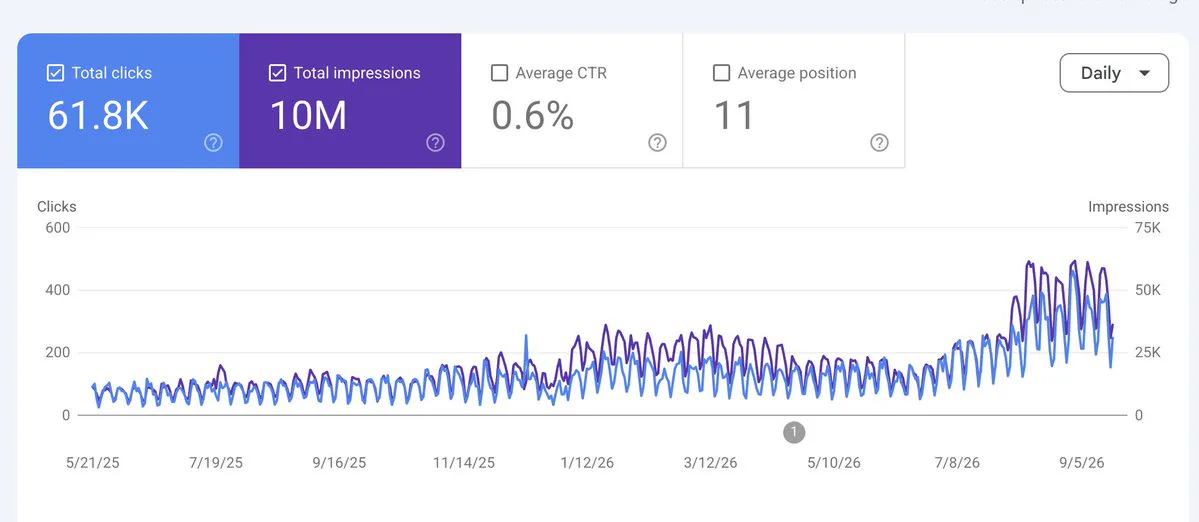
Task: Open the Daily granularity dropdown
Action: click(x=1114, y=73)
